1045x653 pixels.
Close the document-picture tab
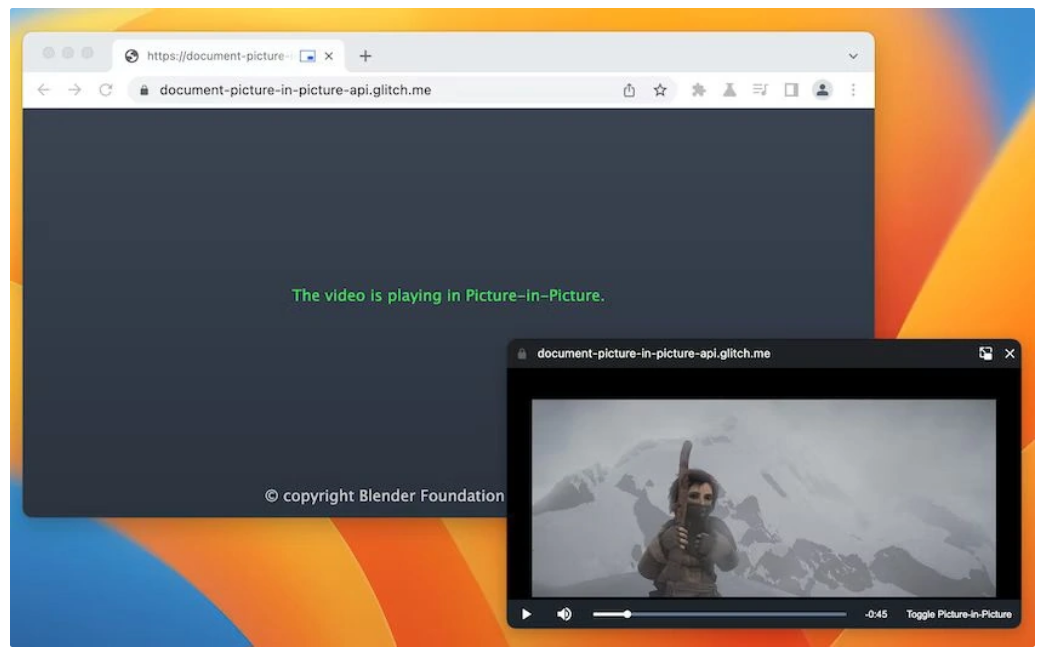[x=329, y=56]
